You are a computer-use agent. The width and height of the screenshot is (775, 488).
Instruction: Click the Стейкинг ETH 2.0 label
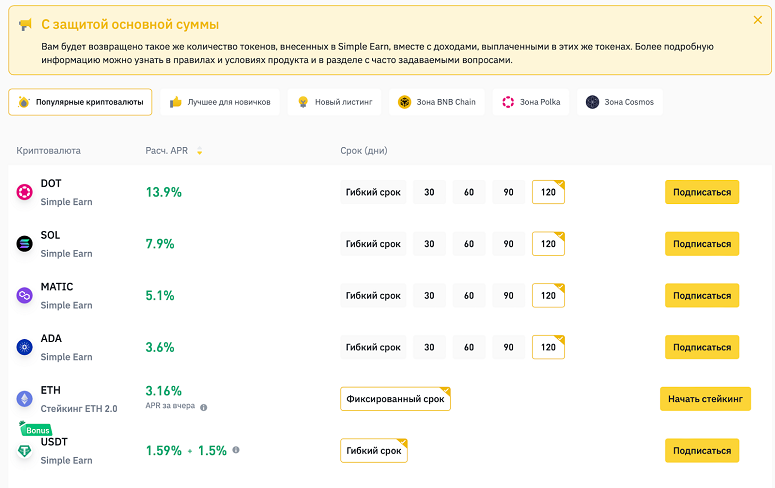coord(79,409)
